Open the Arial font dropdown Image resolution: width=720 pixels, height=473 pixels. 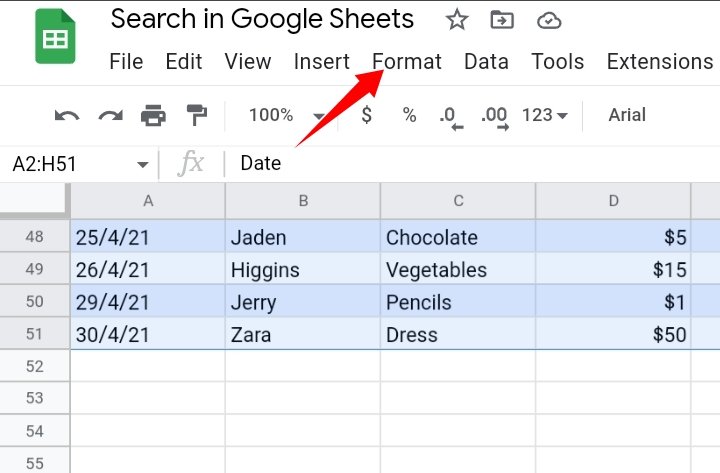point(627,115)
